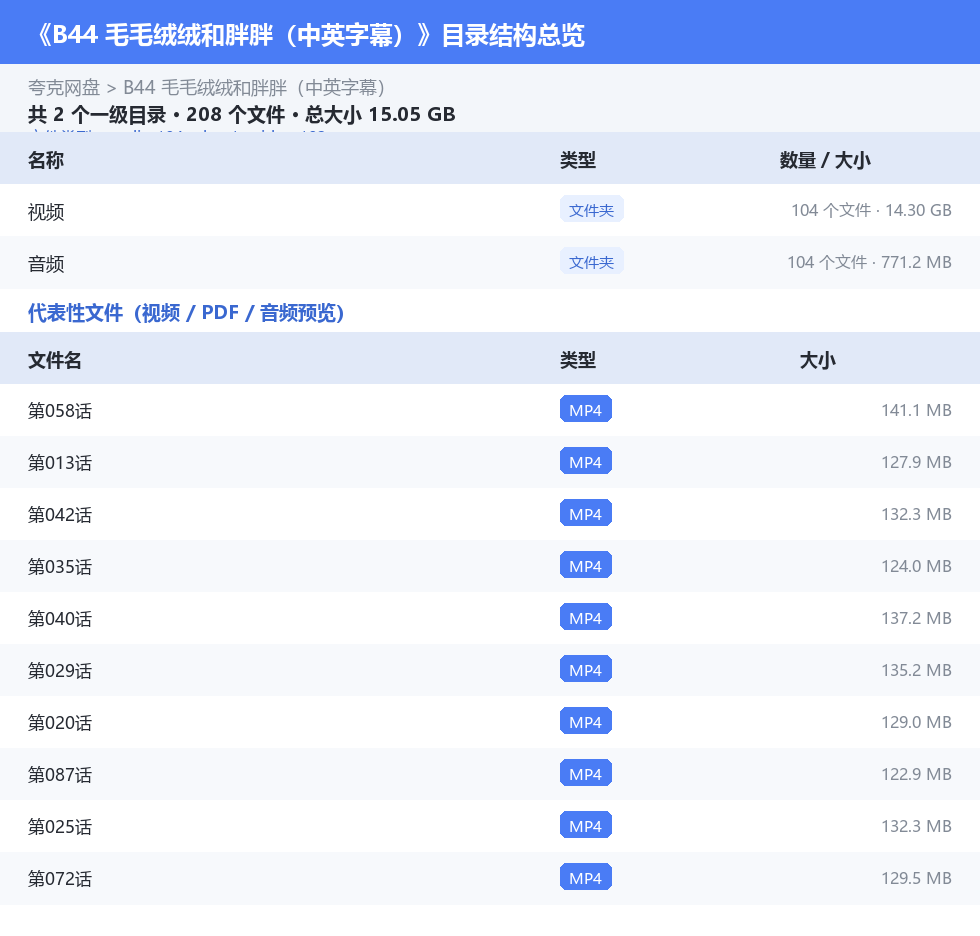Click the MP4 badge for 第013话
The width and height of the screenshot is (980, 936).
click(x=586, y=461)
